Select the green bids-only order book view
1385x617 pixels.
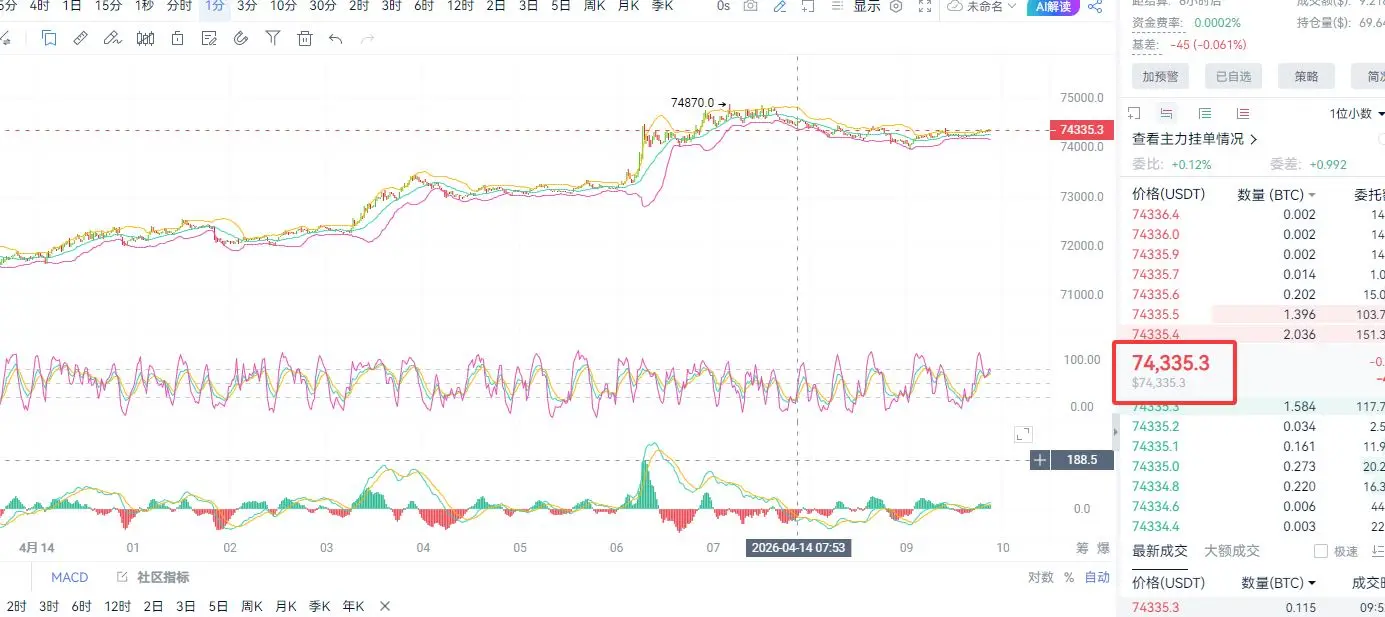[1205, 113]
